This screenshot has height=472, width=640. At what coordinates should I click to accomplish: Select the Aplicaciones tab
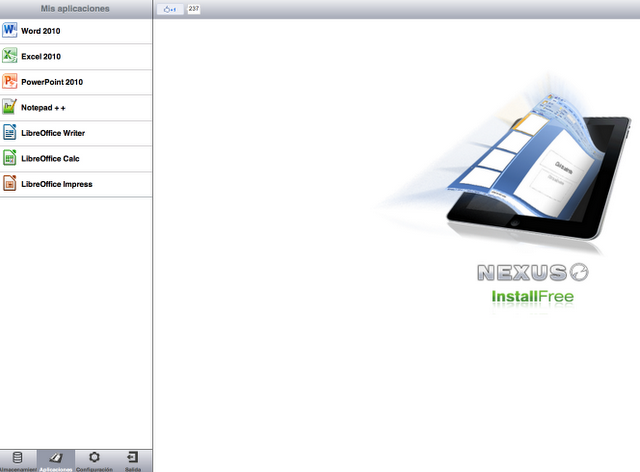(x=56, y=461)
